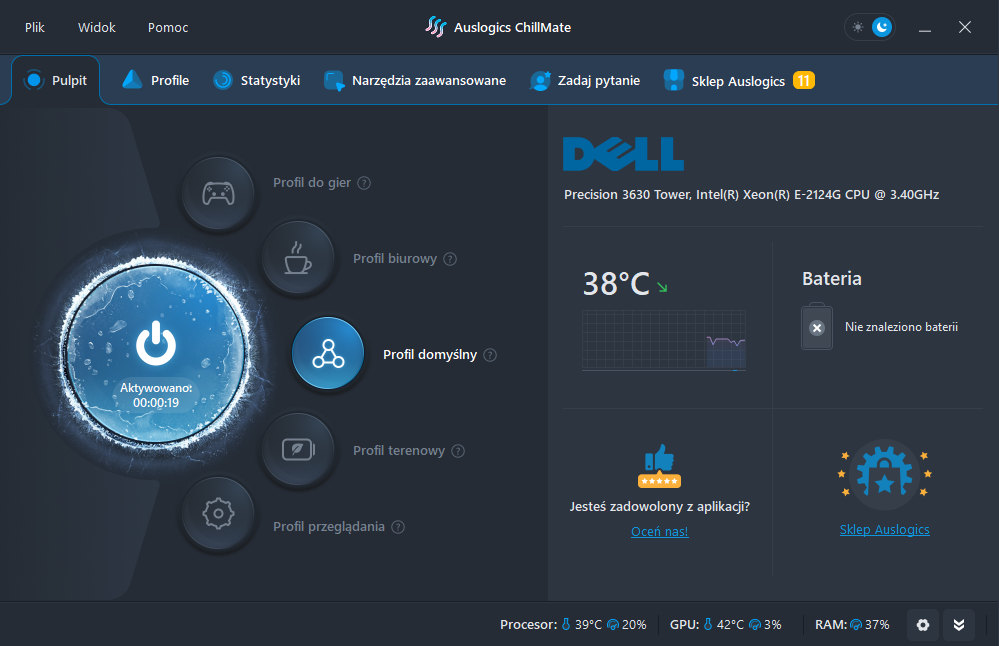Click the Profil do gier label
The width and height of the screenshot is (999, 646).
click(312, 183)
